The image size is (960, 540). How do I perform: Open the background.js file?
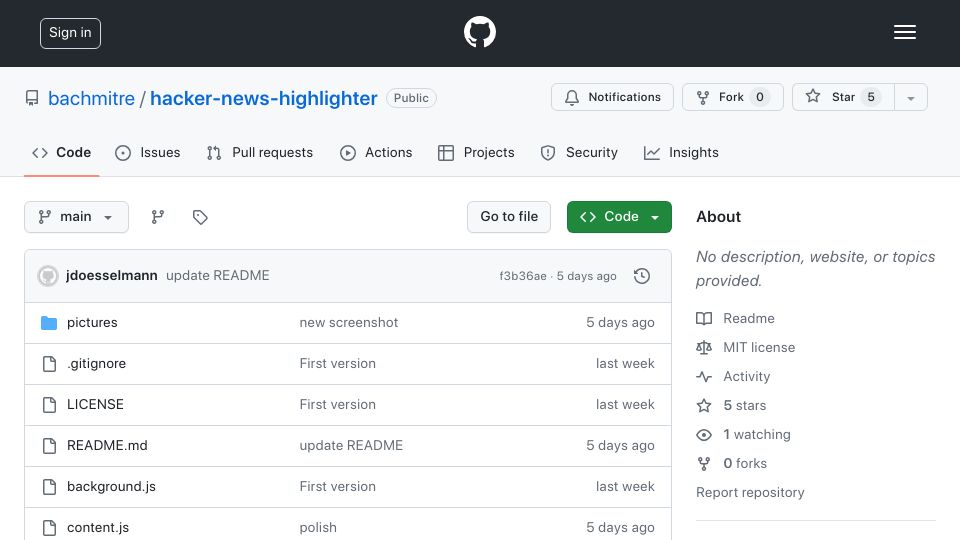(x=111, y=487)
